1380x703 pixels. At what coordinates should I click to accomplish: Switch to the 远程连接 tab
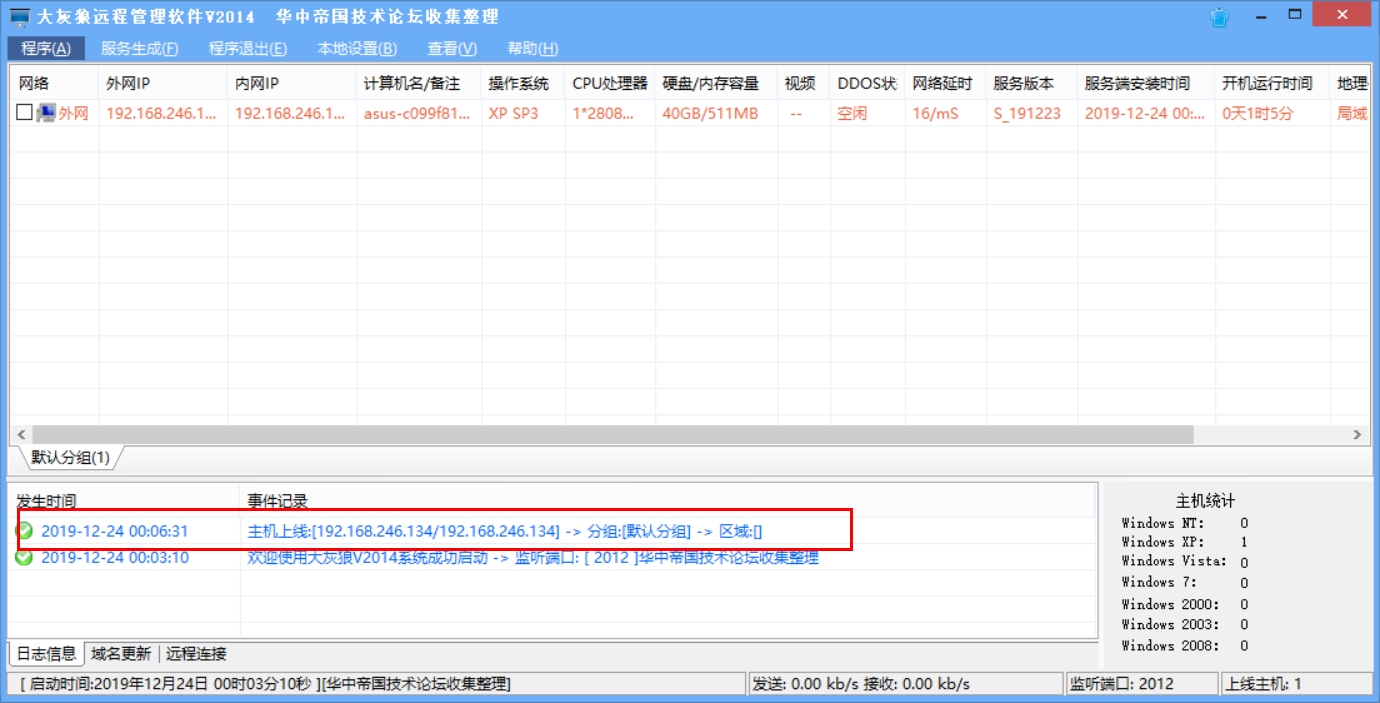tap(197, 654)
